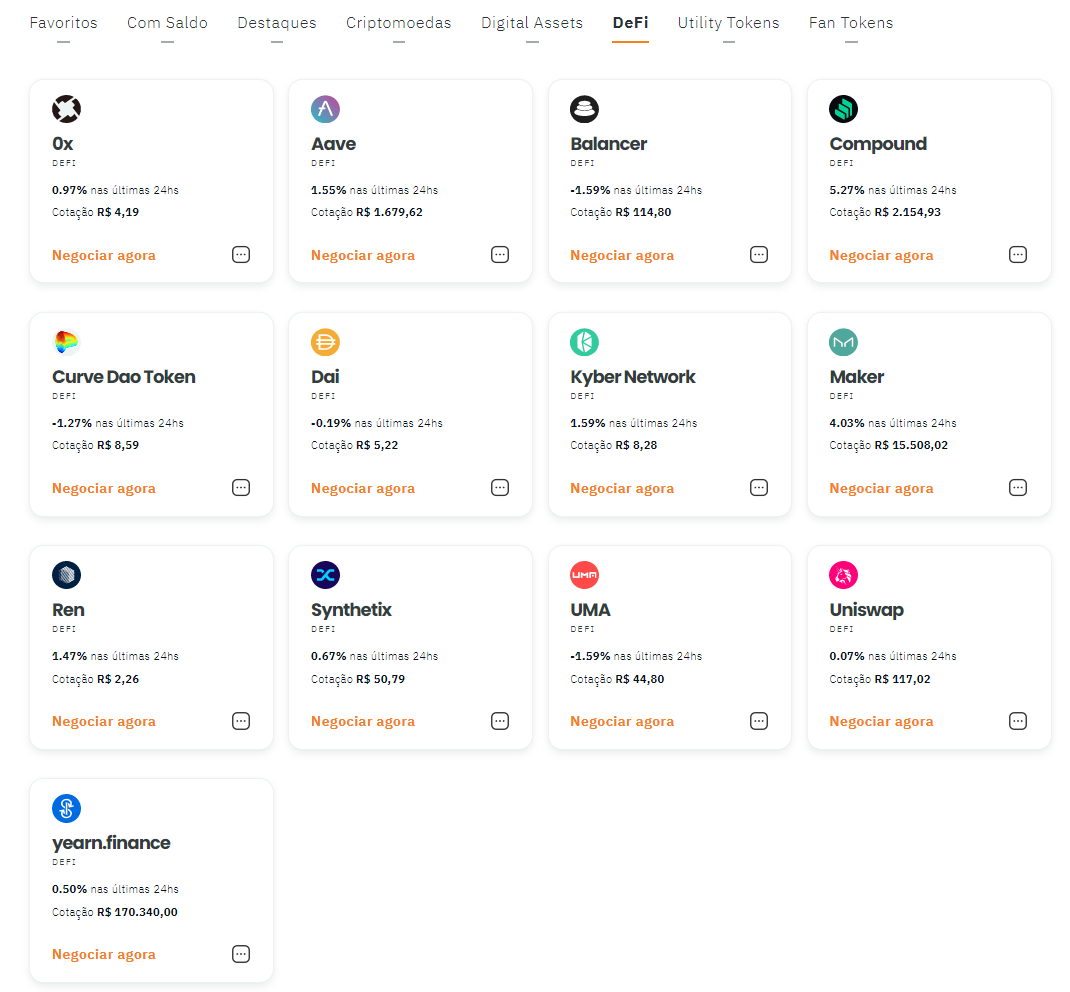The image size is (1070, 992).
Task: Click the Uniswap coin logo icon
Action: [843, 574]
